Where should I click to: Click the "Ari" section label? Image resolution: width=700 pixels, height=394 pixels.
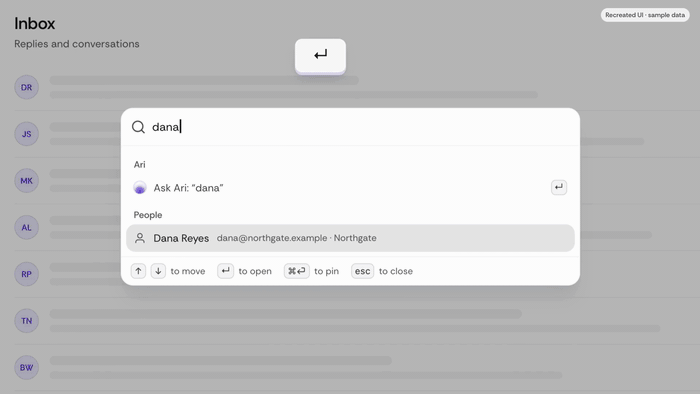(x=139, y=165)
